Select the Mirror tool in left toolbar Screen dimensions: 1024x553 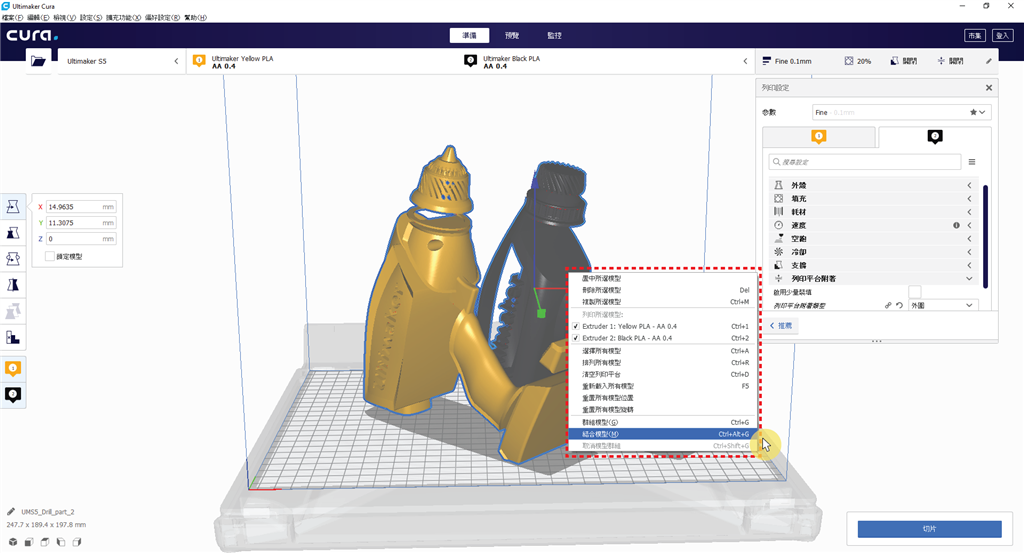tap(13, 285)
